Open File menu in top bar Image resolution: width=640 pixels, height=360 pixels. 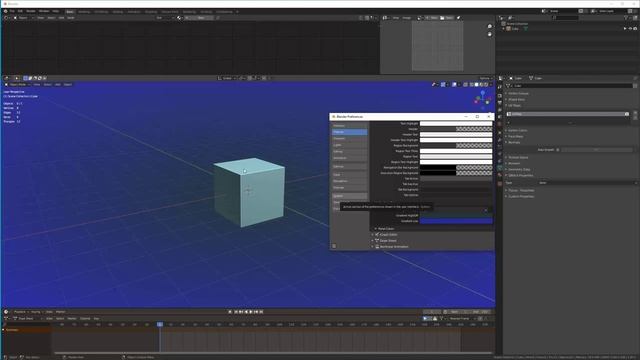click(12, 11)
